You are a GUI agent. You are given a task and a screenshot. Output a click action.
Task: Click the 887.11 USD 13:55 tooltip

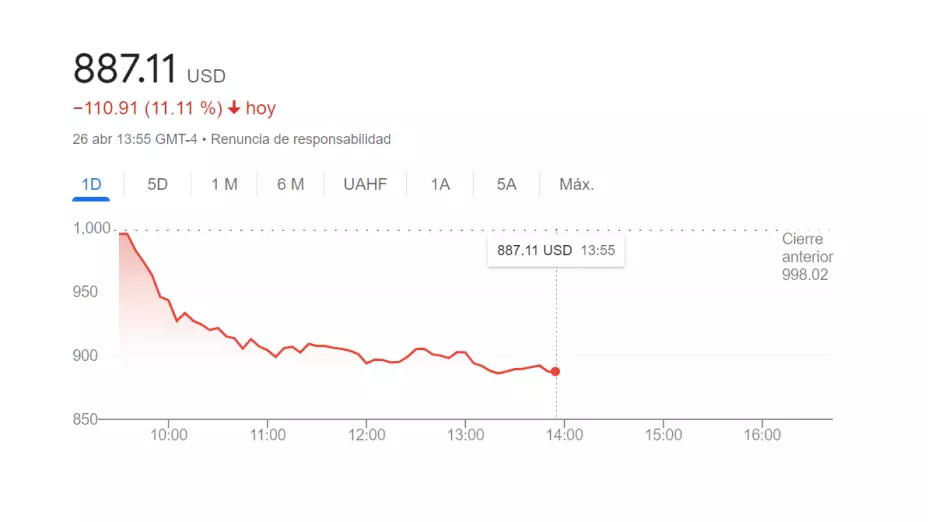pos(556,251)
